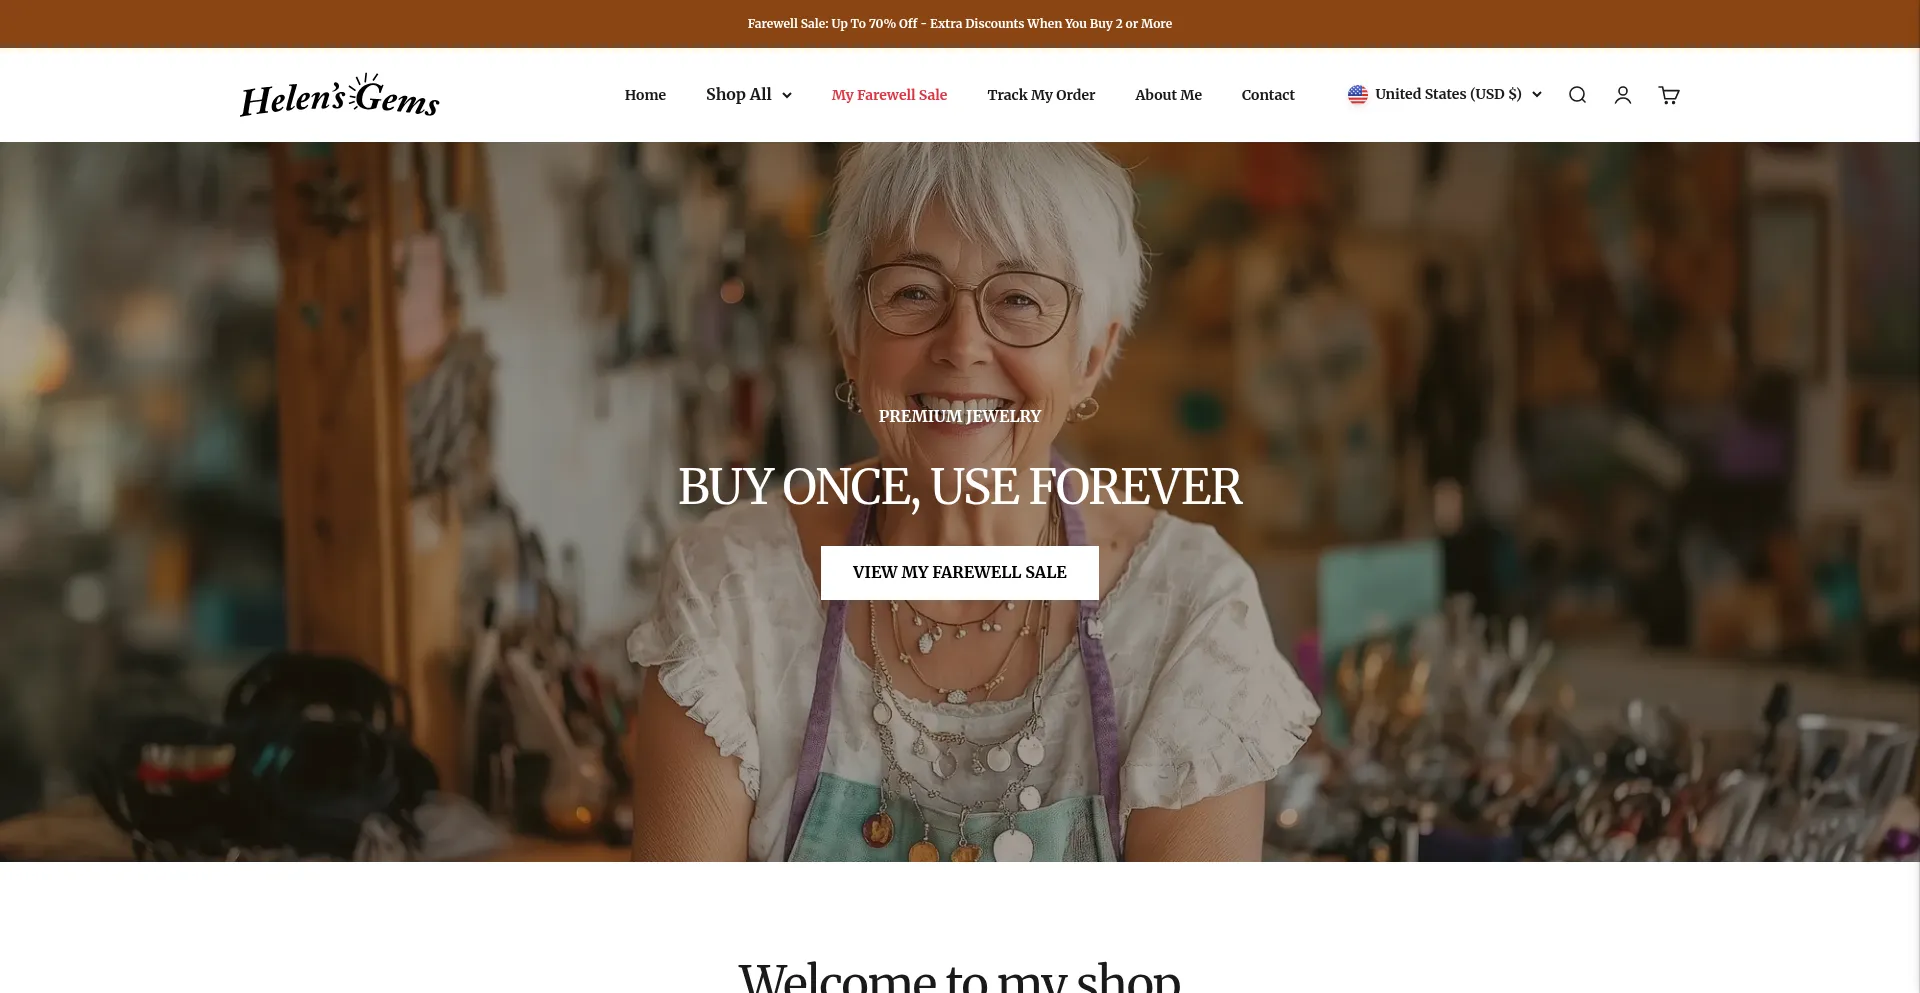The width and height of the screenshot is (1920, 993).
Task: Open the search magnifier icon
Action: 1577,95
